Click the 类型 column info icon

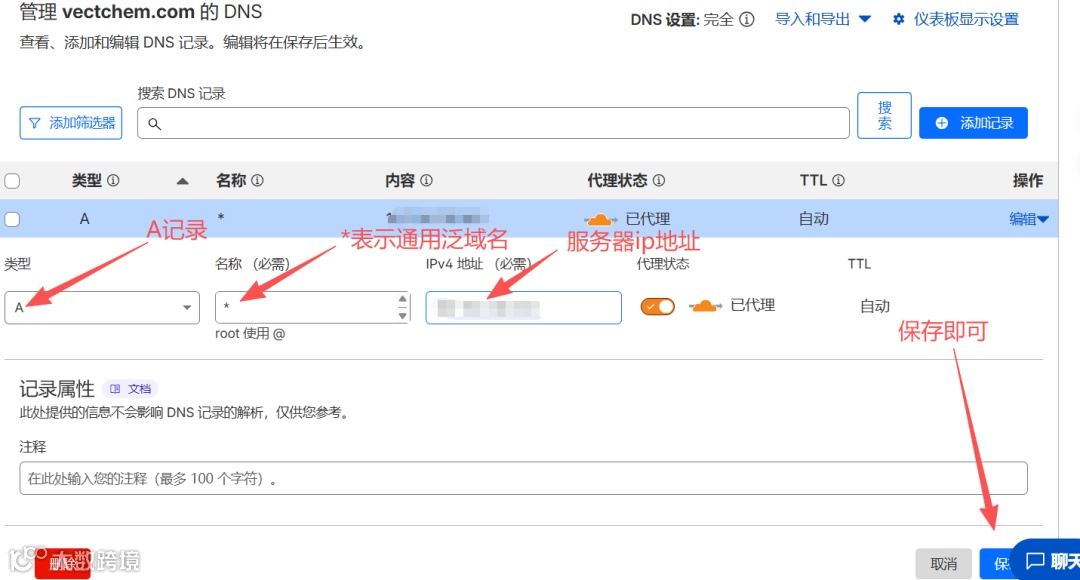(114, 180)
